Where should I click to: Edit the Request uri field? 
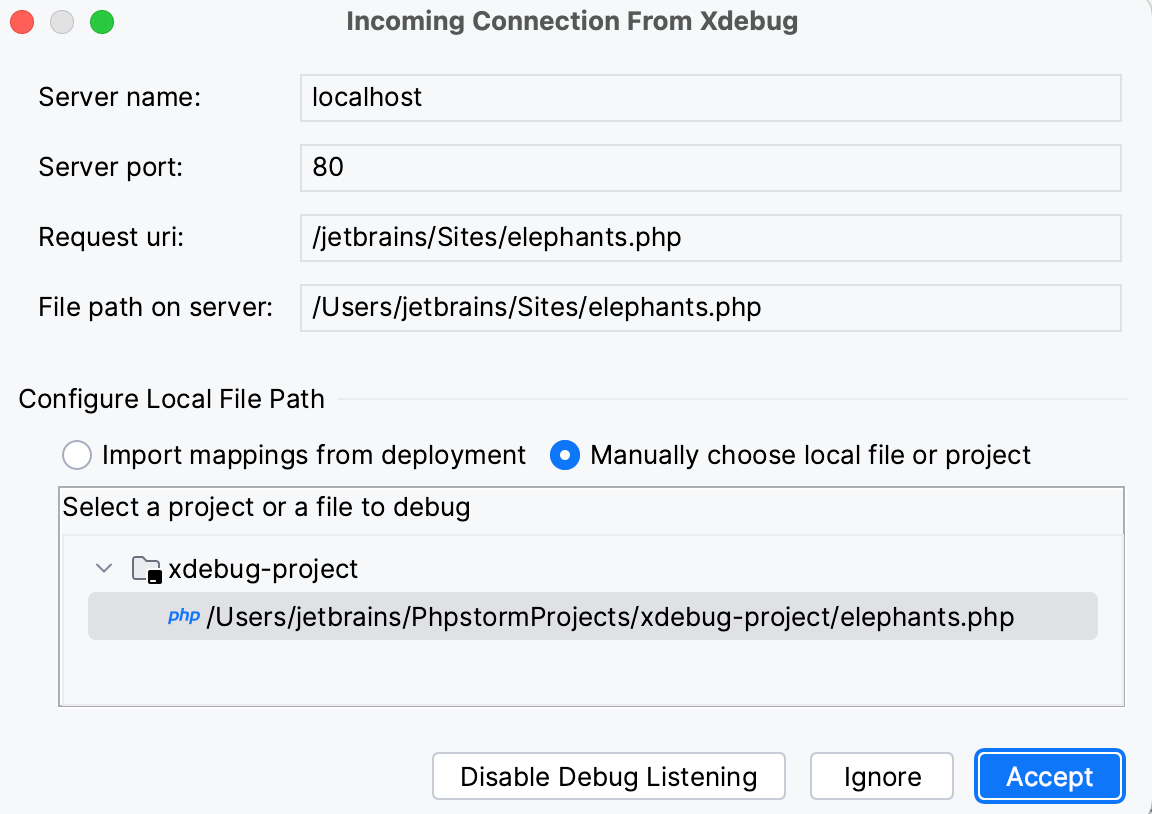710,237
